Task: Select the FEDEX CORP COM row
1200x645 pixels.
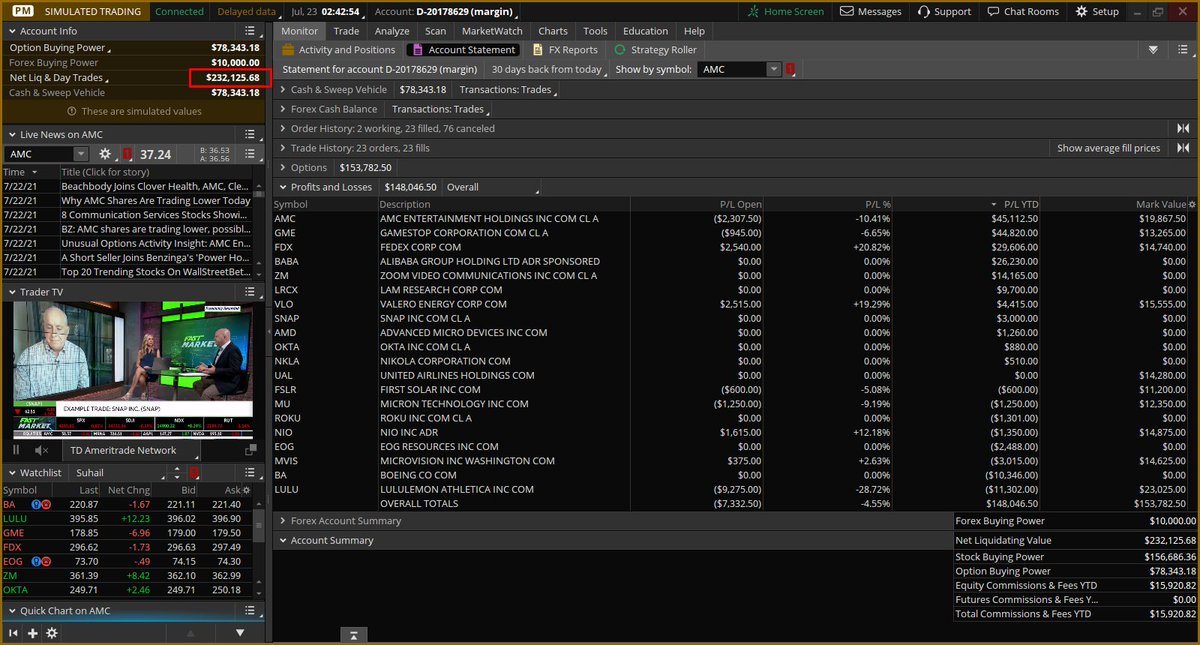Action: pos(735,247)
